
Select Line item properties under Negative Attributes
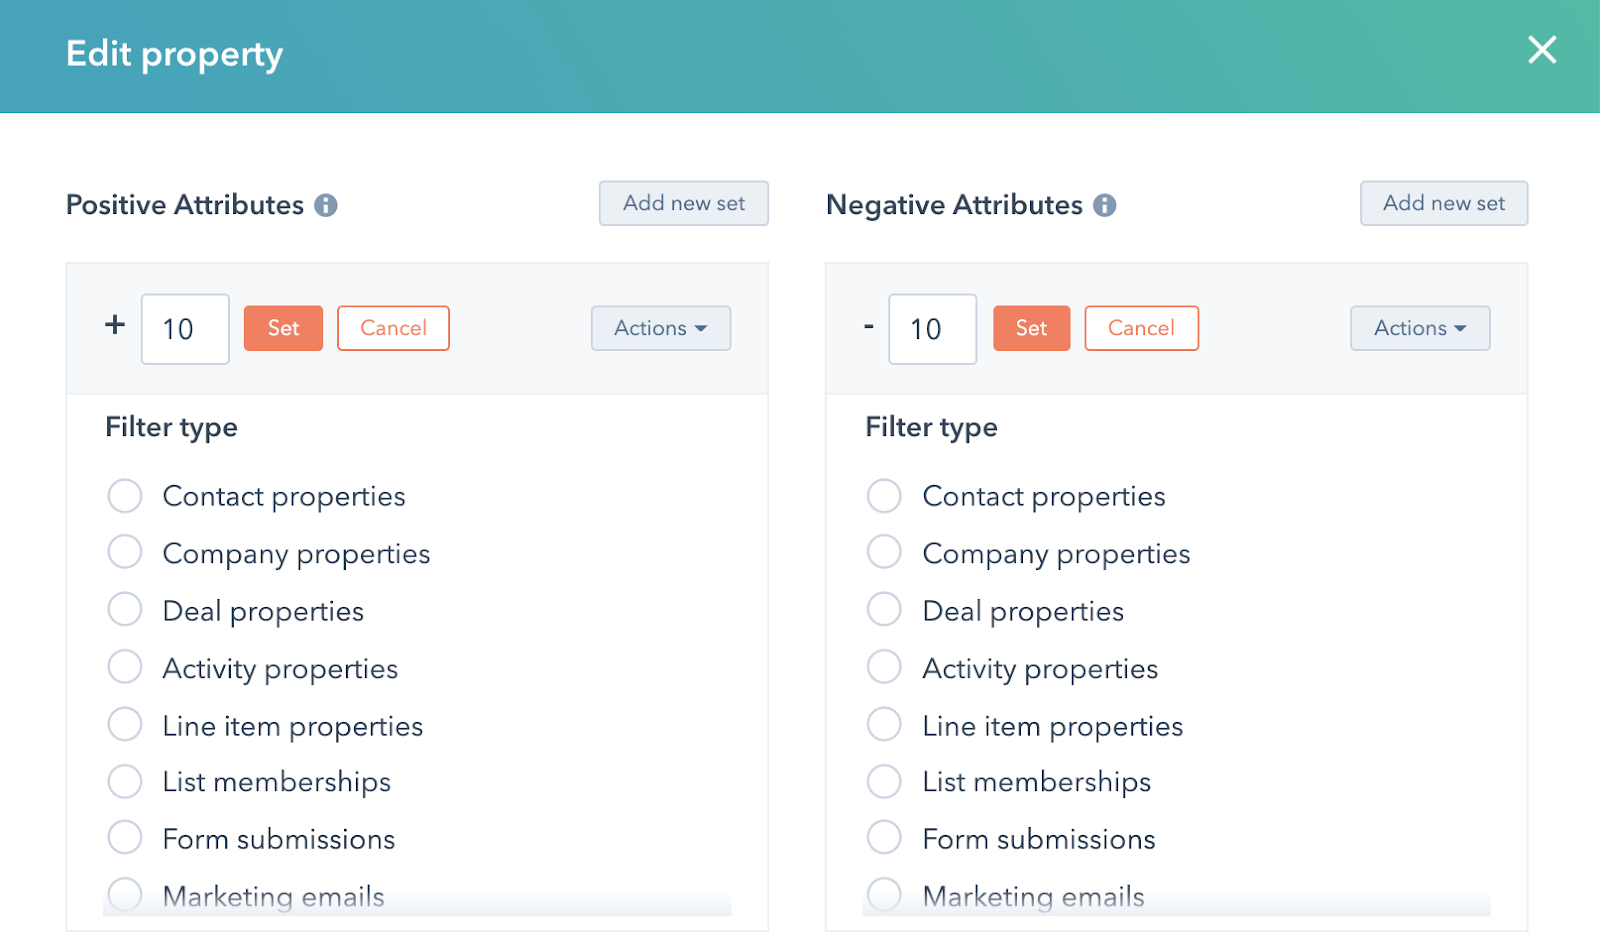tap(884, 724)
